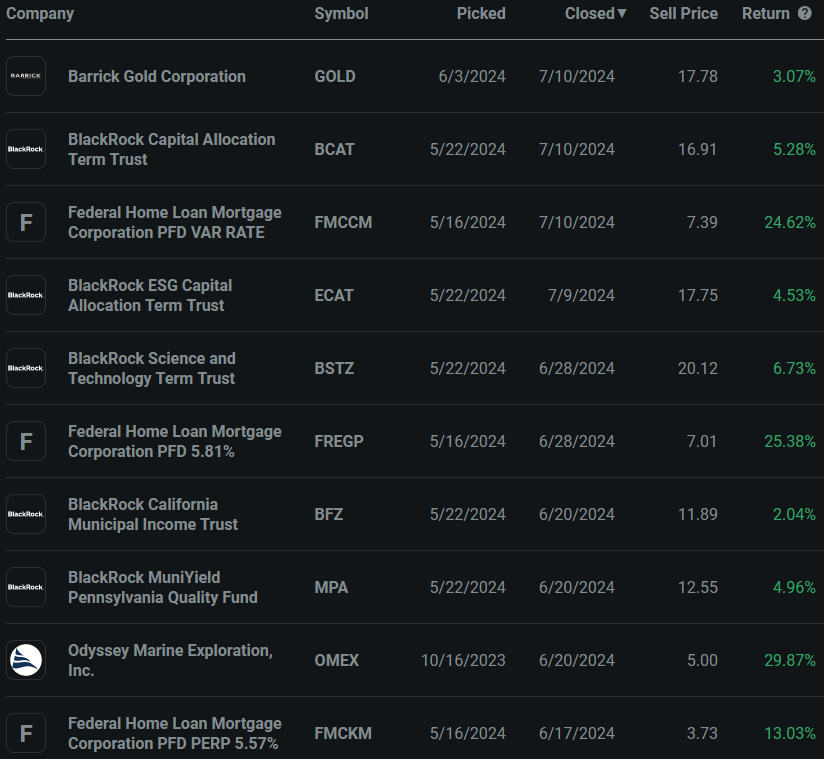
Task: Click the BlackRock logo beside BCAT row
Action: tap(26, 149)
